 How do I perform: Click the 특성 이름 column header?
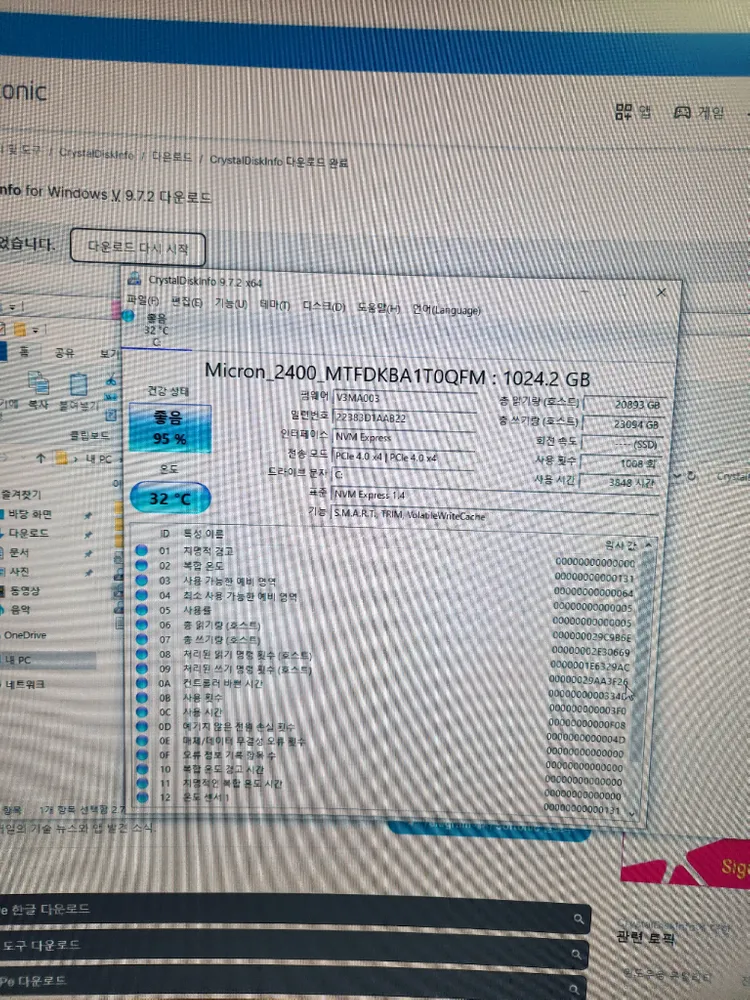203,534
